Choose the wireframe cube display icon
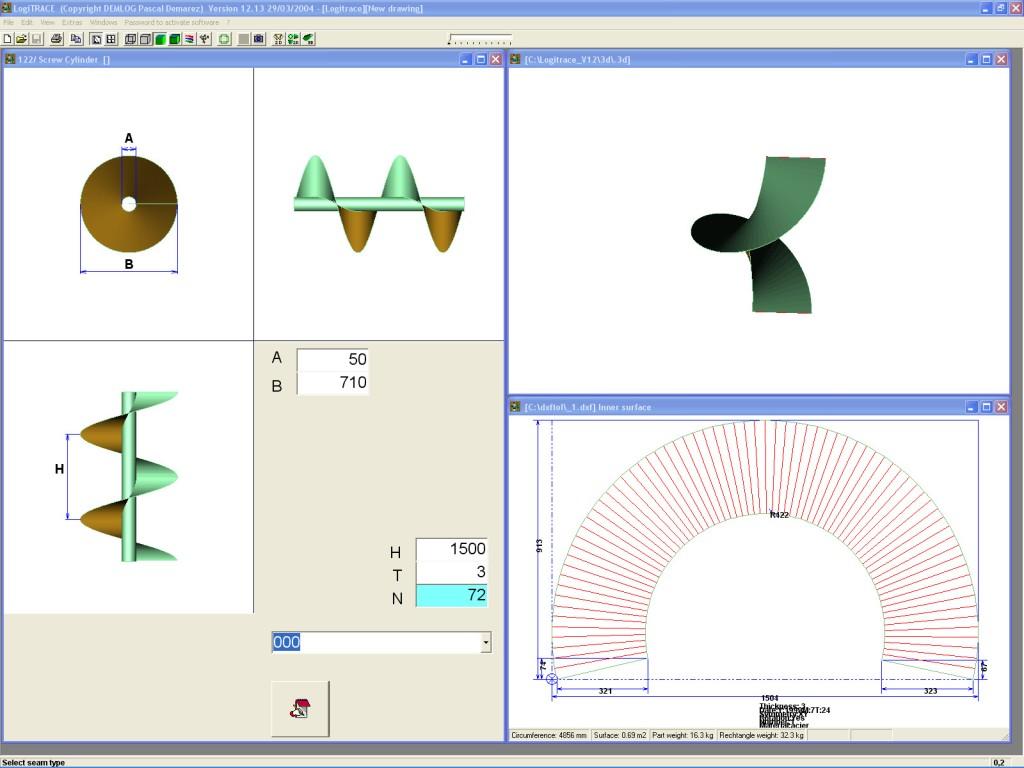 130,39
